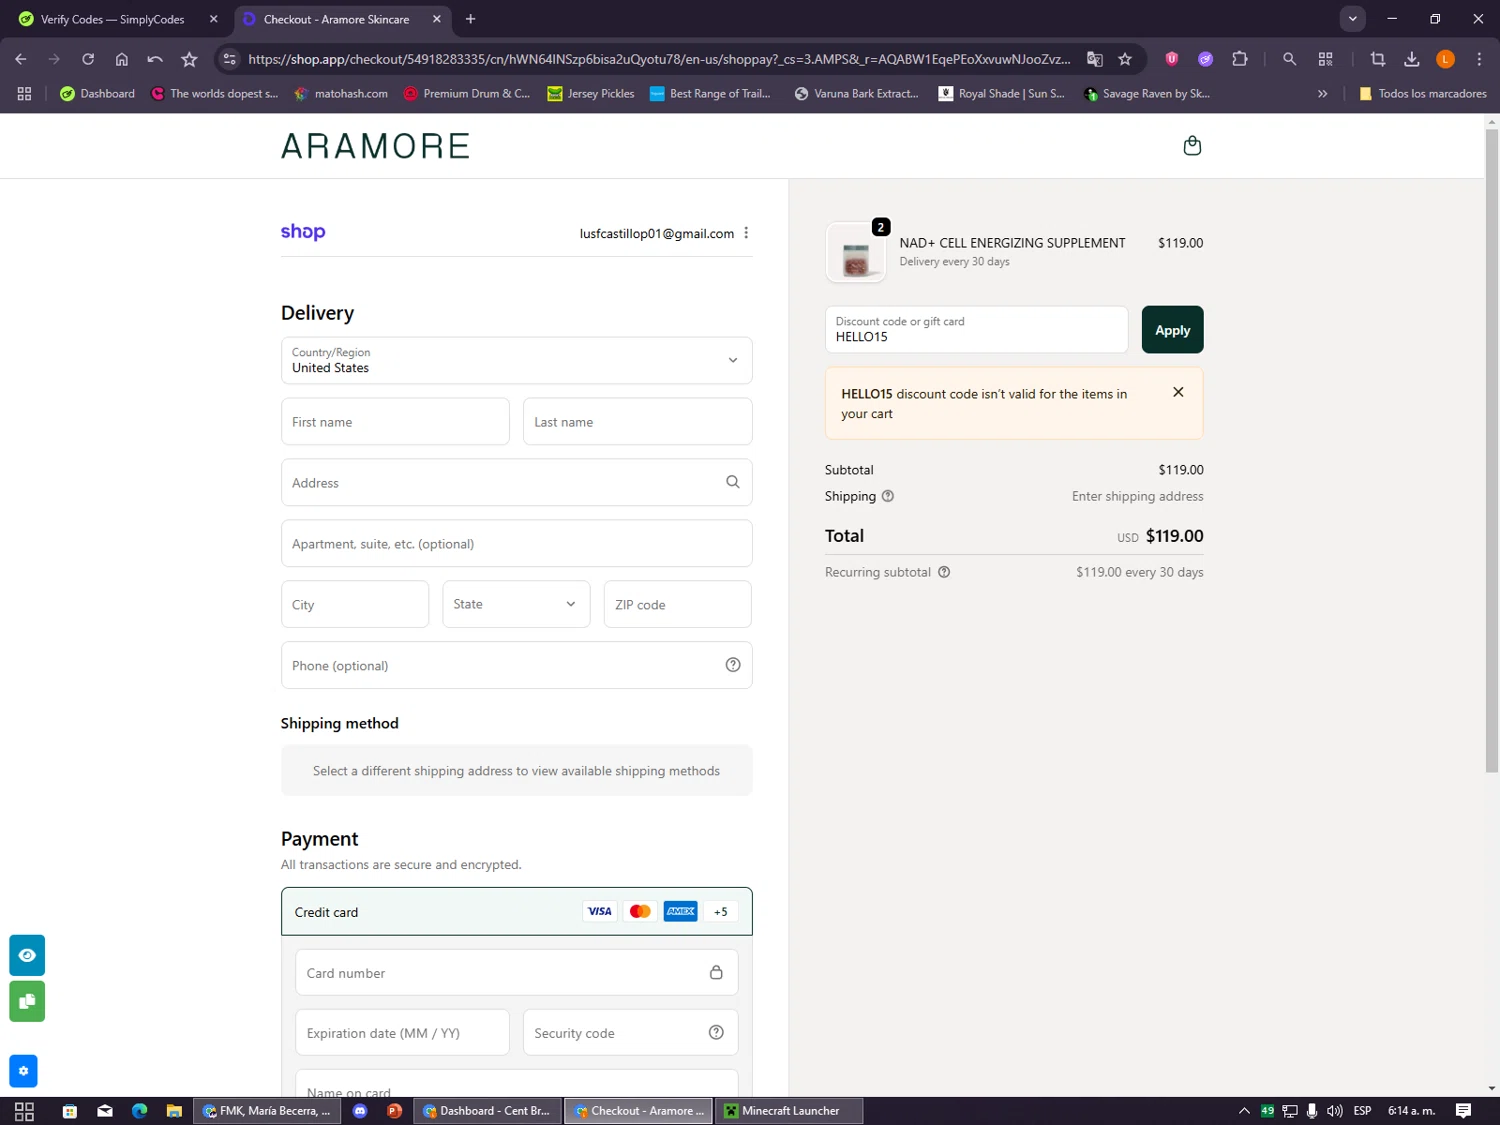Show more bookmarks chevron

1322,93
